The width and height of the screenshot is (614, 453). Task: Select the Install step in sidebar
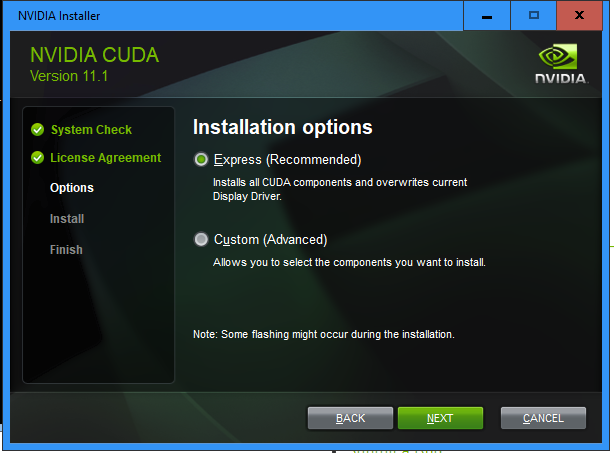coord(67,218)
